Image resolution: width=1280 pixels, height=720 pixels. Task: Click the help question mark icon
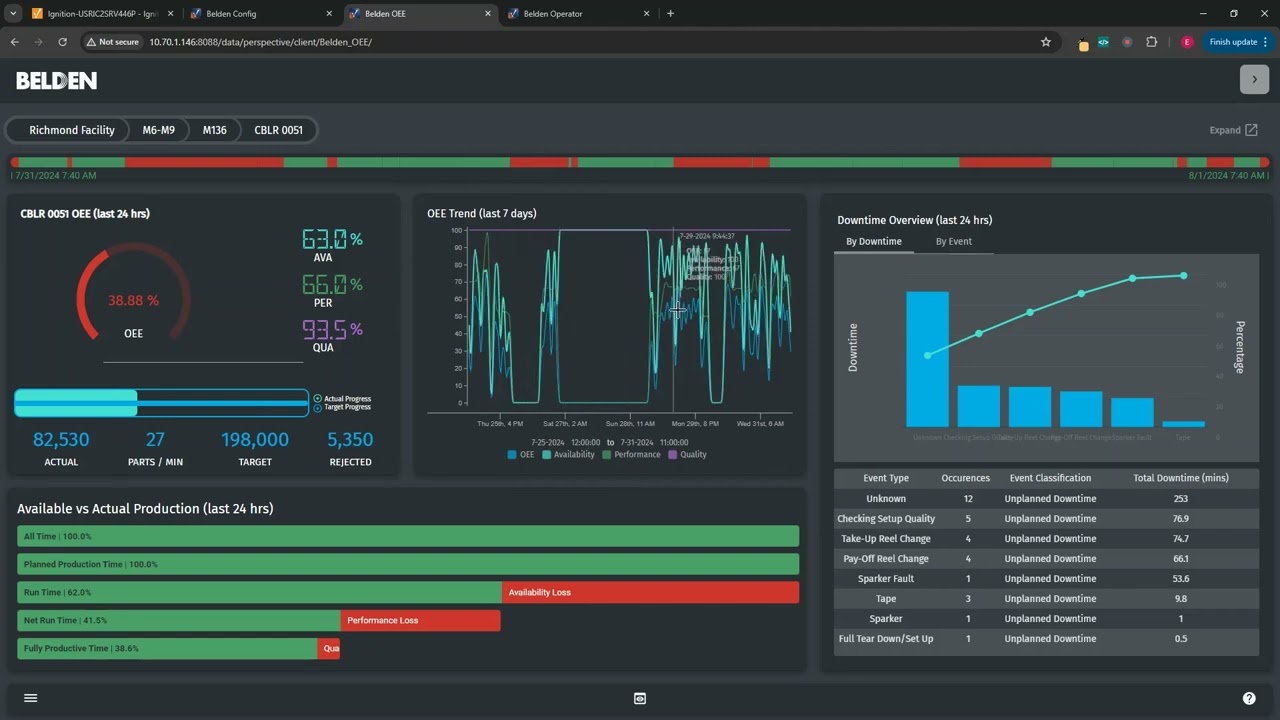1249,698
